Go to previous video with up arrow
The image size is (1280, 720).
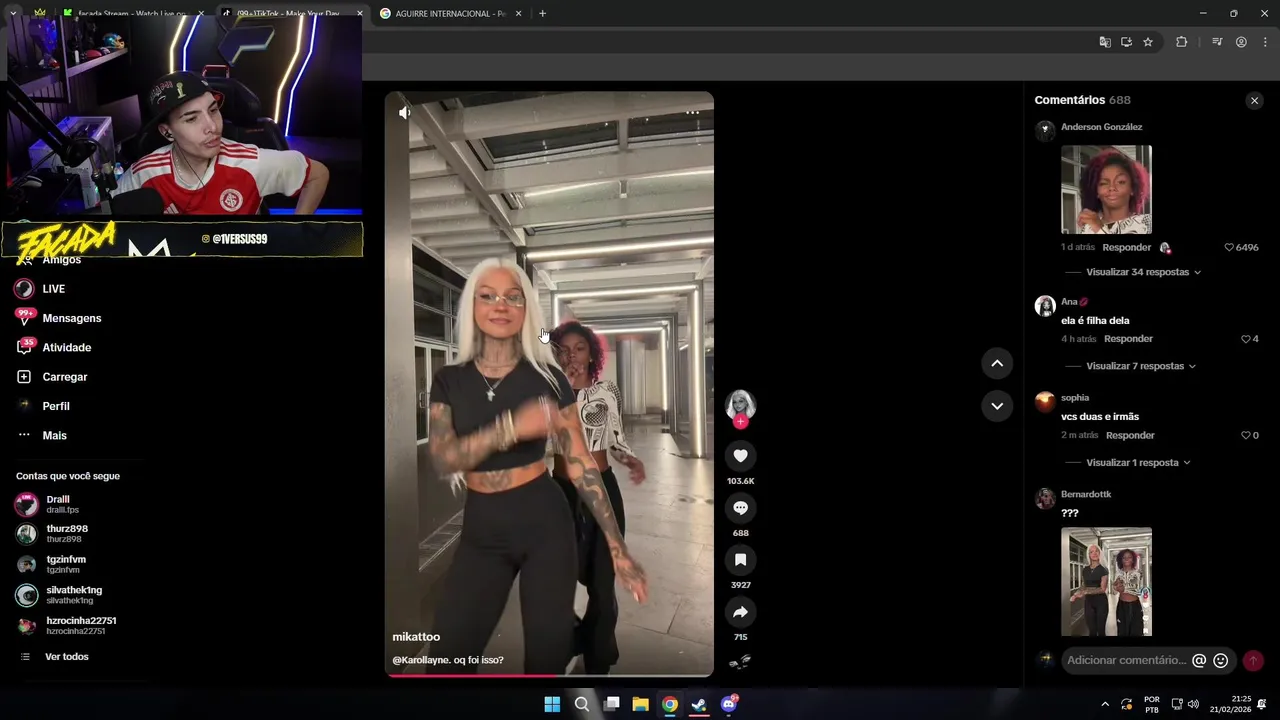coord(997,364)
